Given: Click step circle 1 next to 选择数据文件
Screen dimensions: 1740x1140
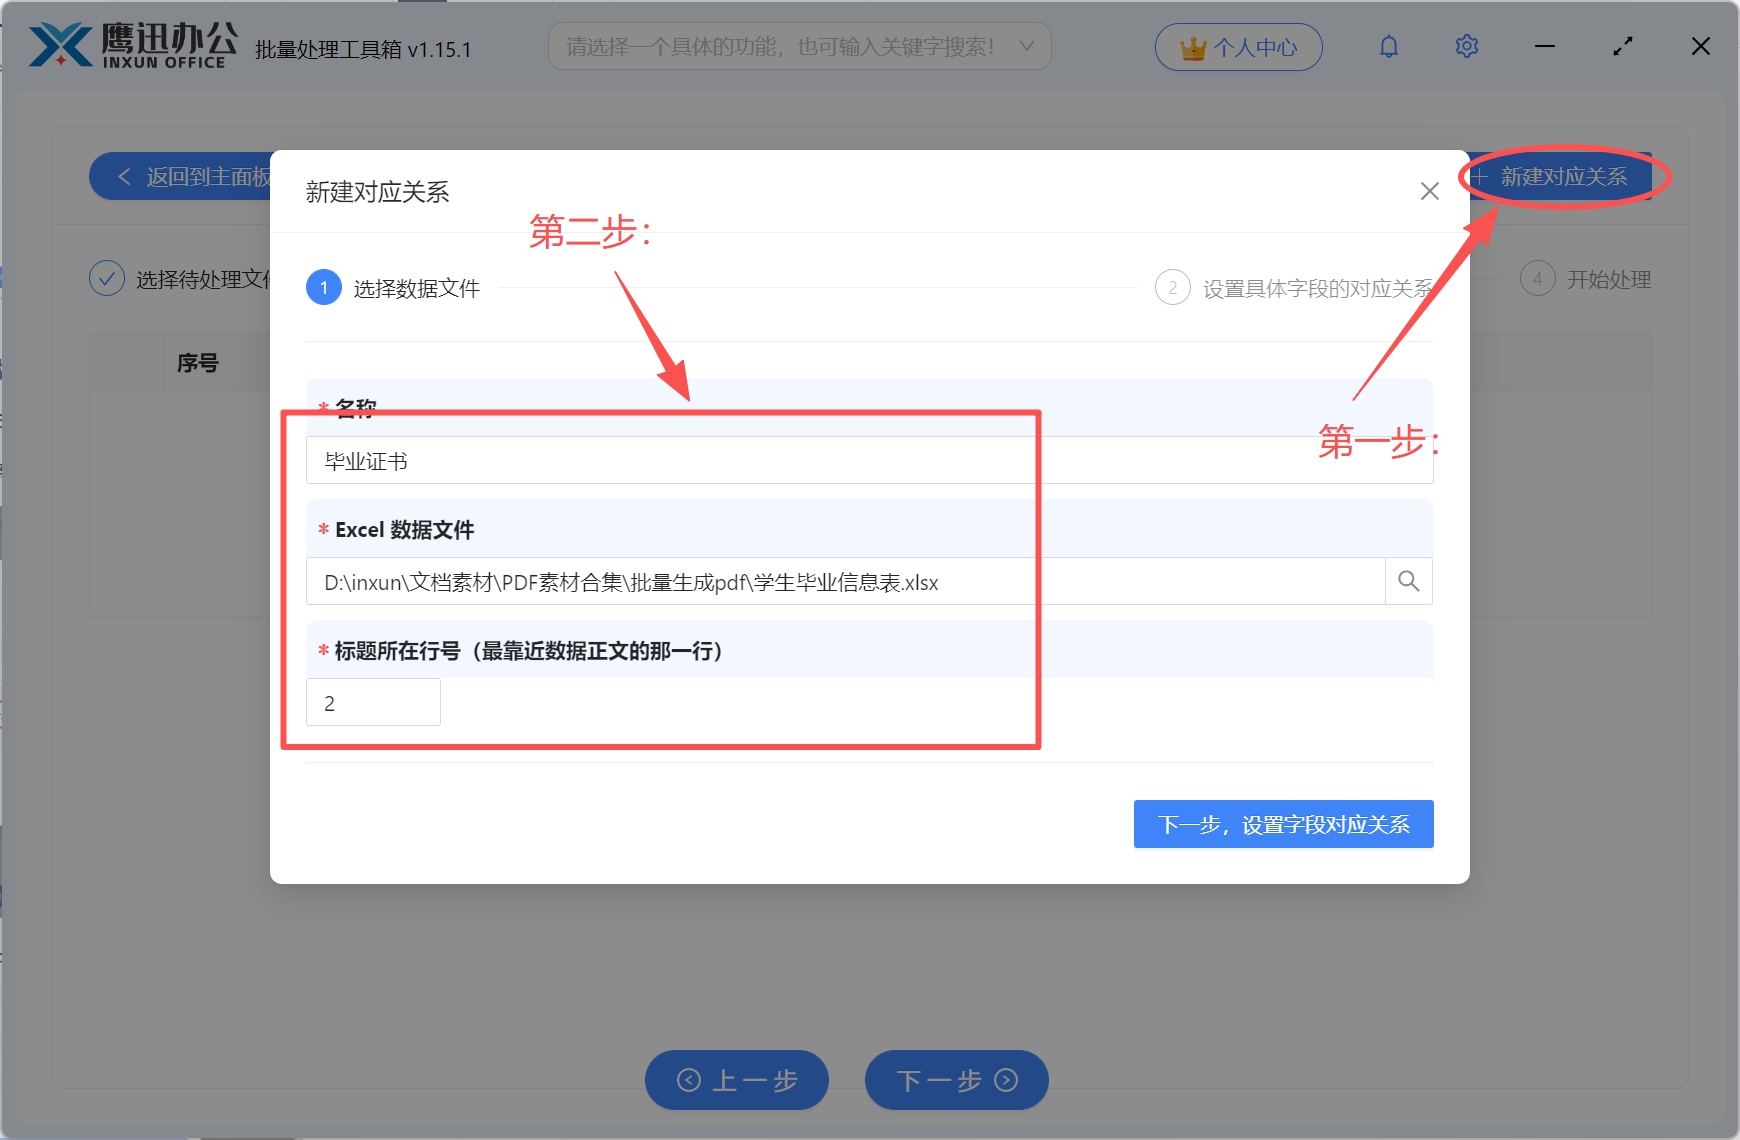Looking at the screenshot, I should click(x=323, y=287).
